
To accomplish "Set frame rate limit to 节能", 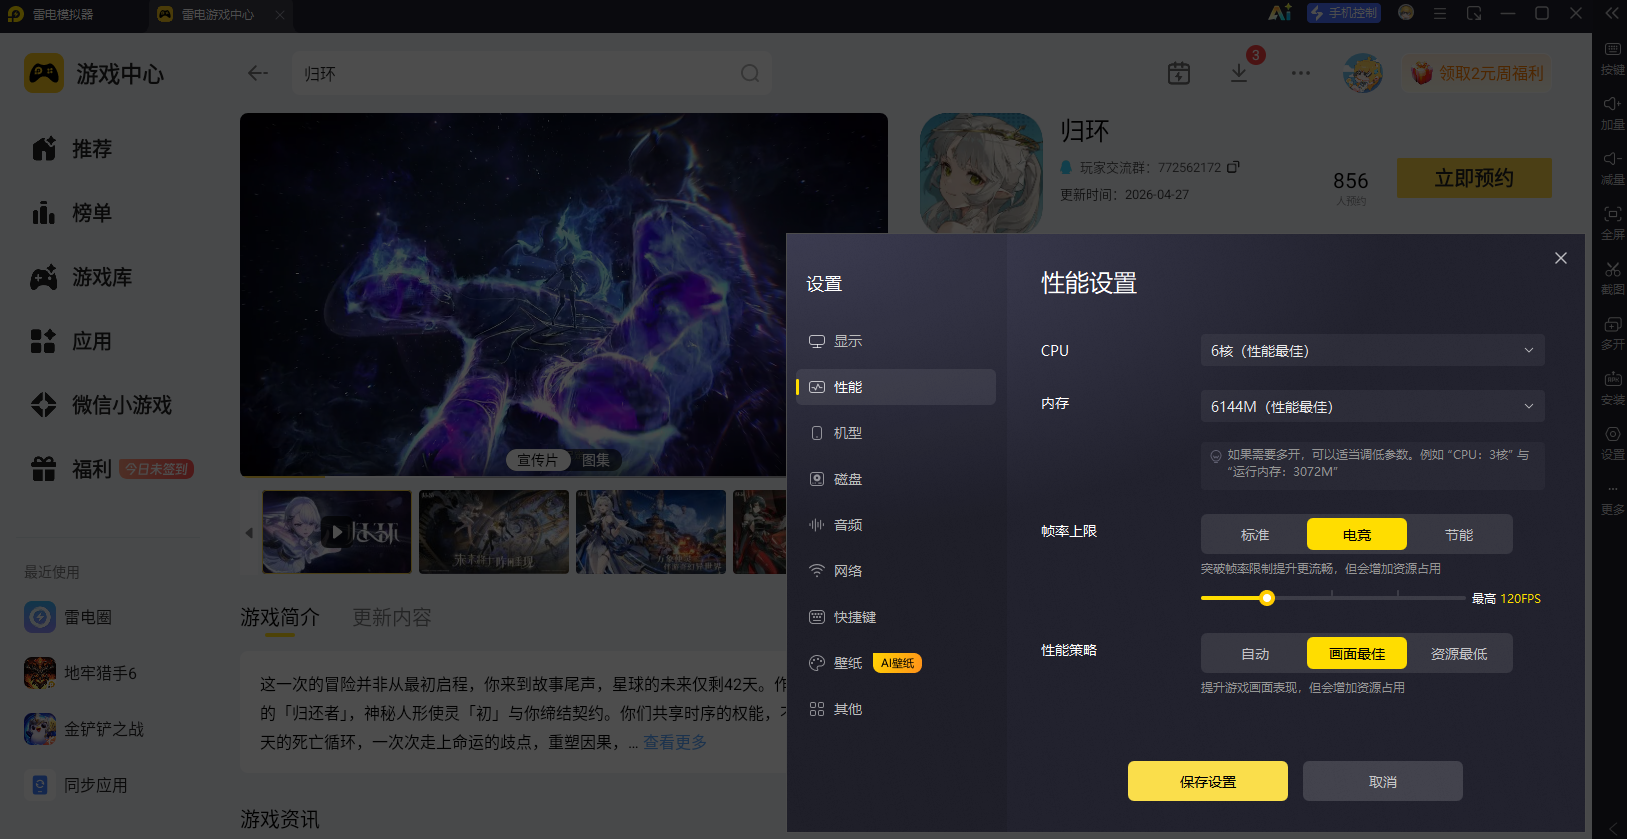I will (1459, 535).
